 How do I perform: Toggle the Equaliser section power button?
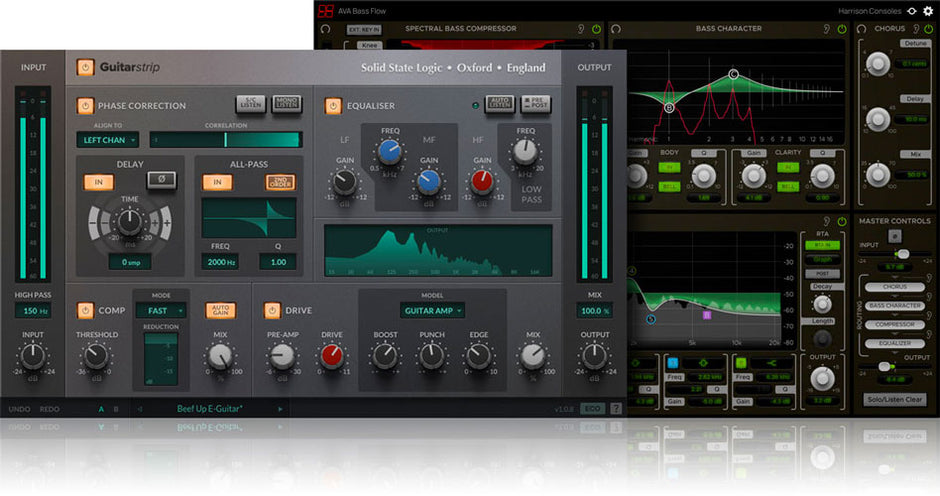[333, 106]
